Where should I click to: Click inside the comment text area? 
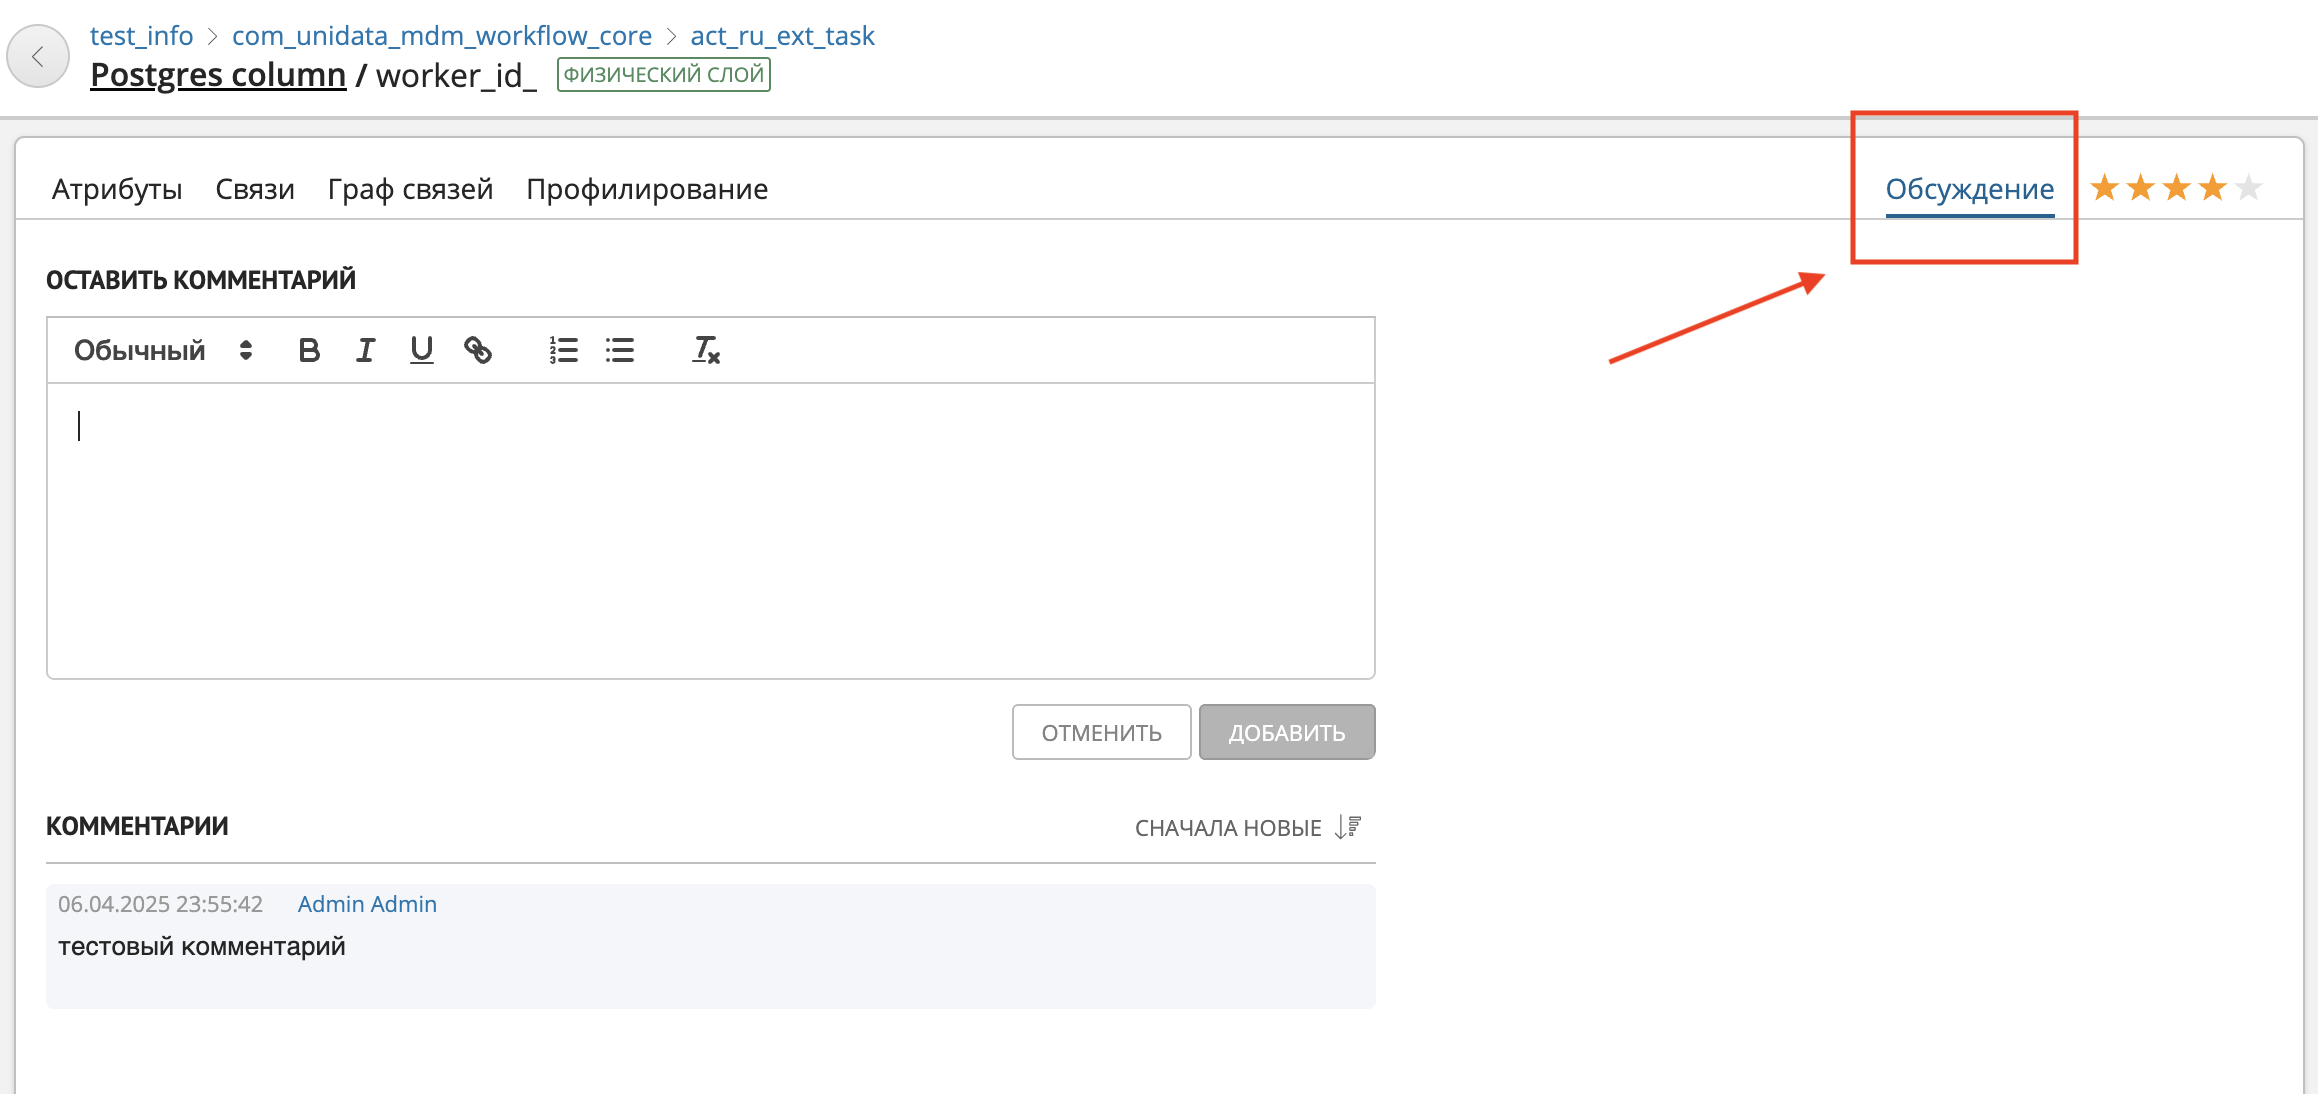pyautogui.click(x=710, y=530)
